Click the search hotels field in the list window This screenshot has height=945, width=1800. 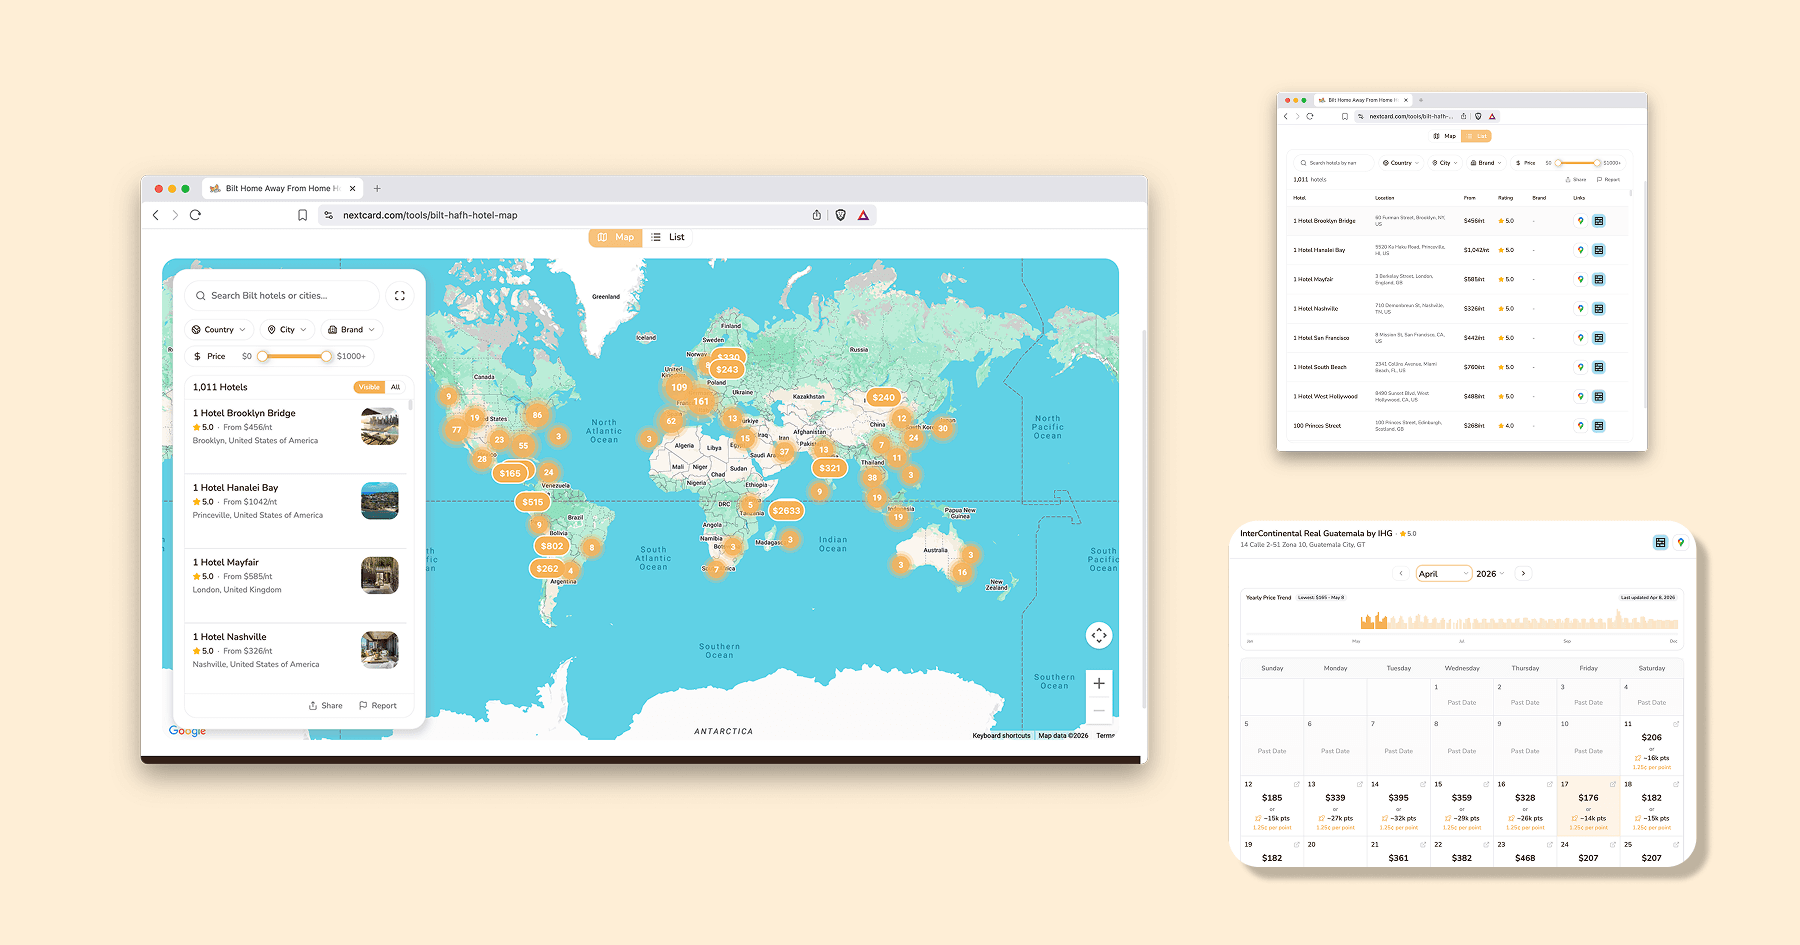1334,163
